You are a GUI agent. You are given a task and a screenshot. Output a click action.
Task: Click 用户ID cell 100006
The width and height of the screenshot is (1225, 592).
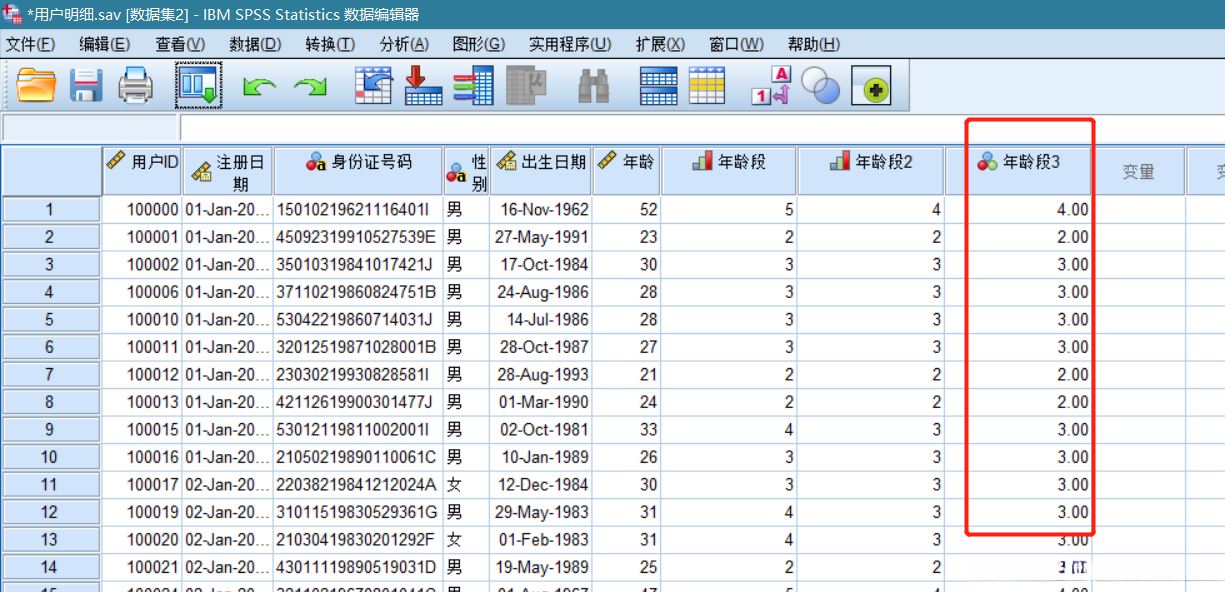[142, 292]
